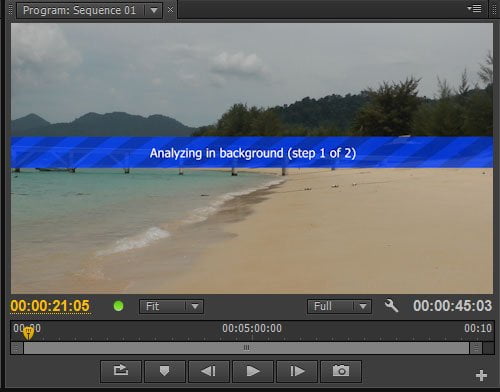This screenshot has height=392, width=500.
Task: Step forward one frame
Action: tap(297, 371)
